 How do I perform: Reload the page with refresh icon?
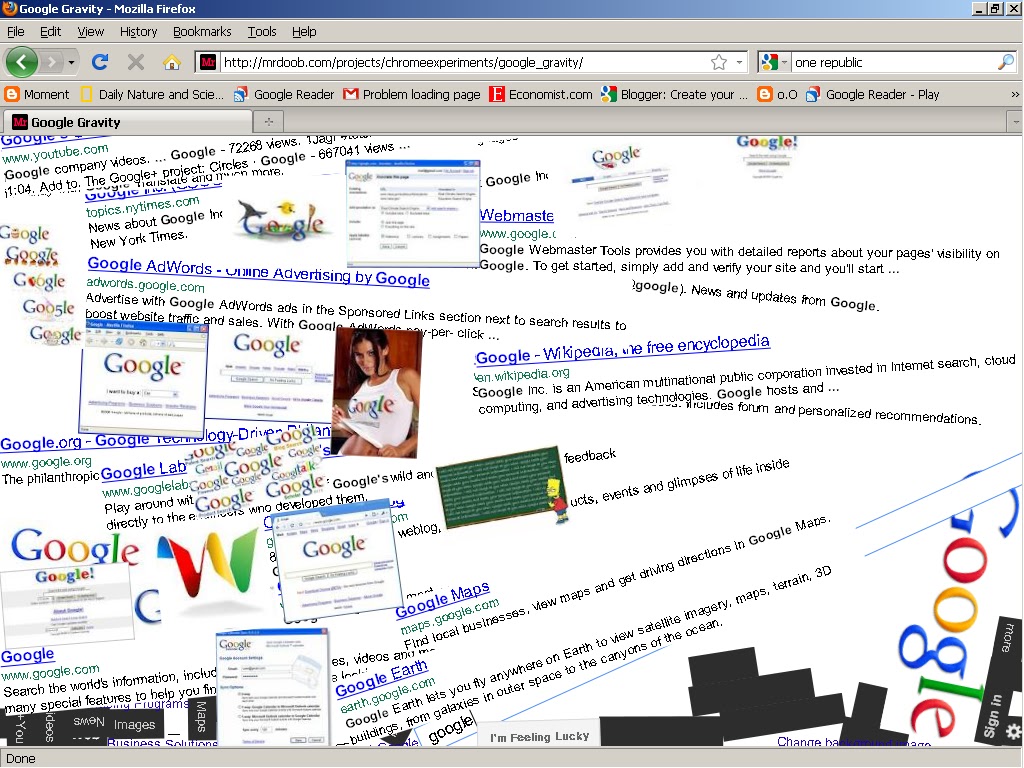point(99,62)
